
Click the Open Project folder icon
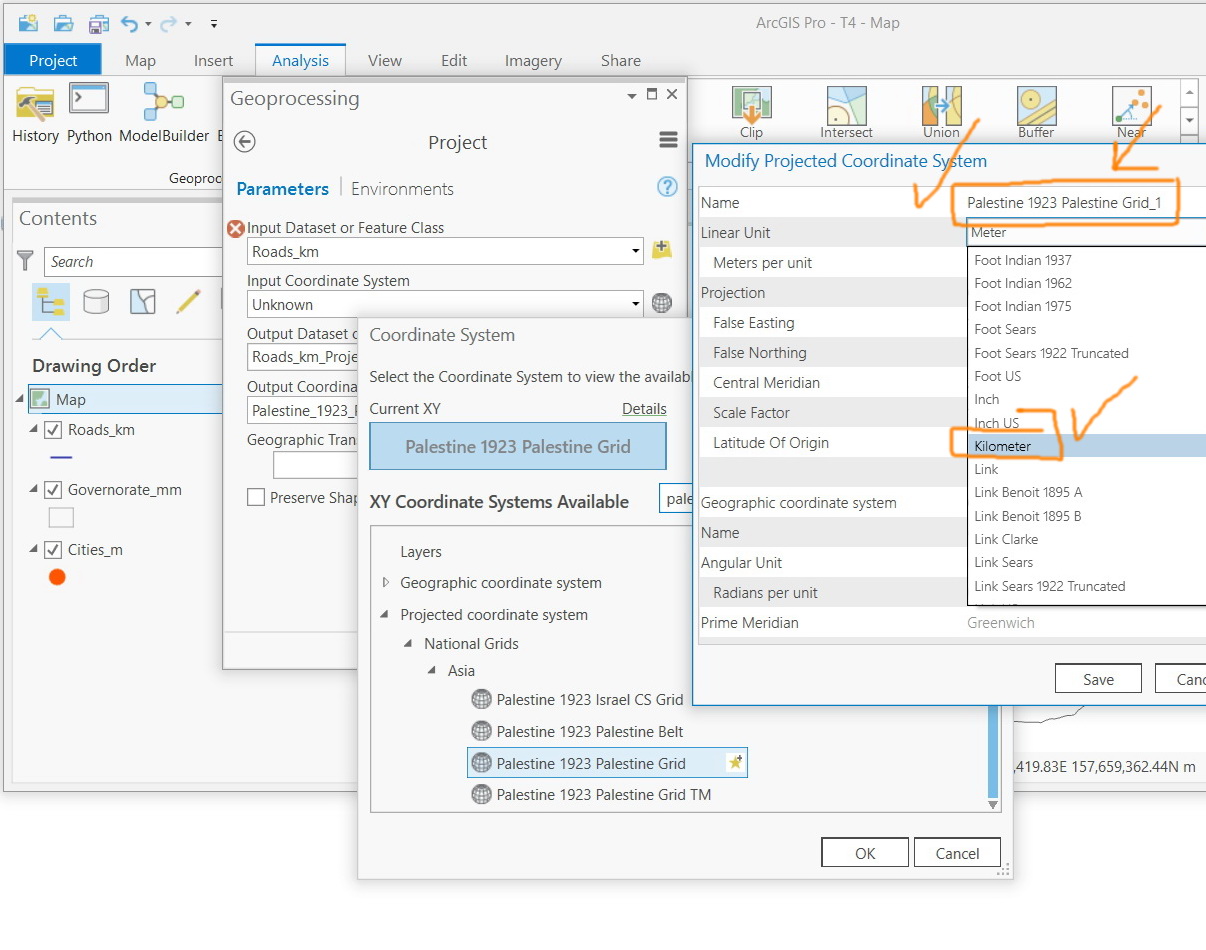(63, 22)
